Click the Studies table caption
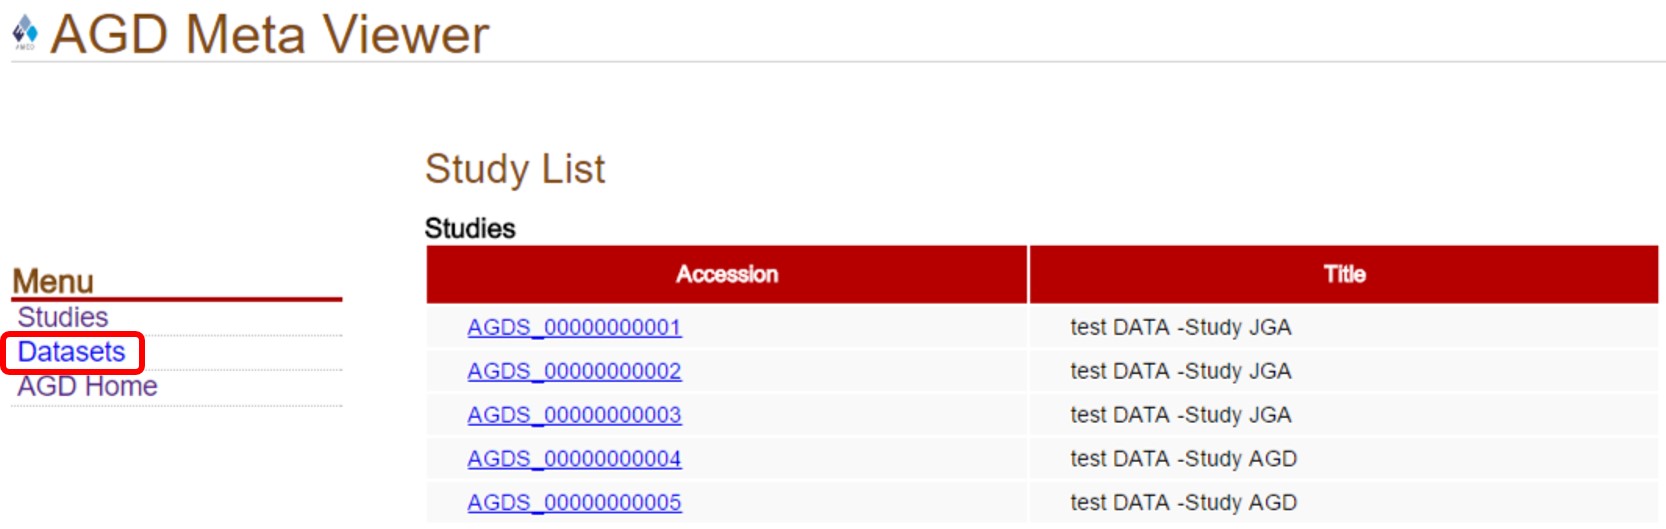 coord(470,228)
